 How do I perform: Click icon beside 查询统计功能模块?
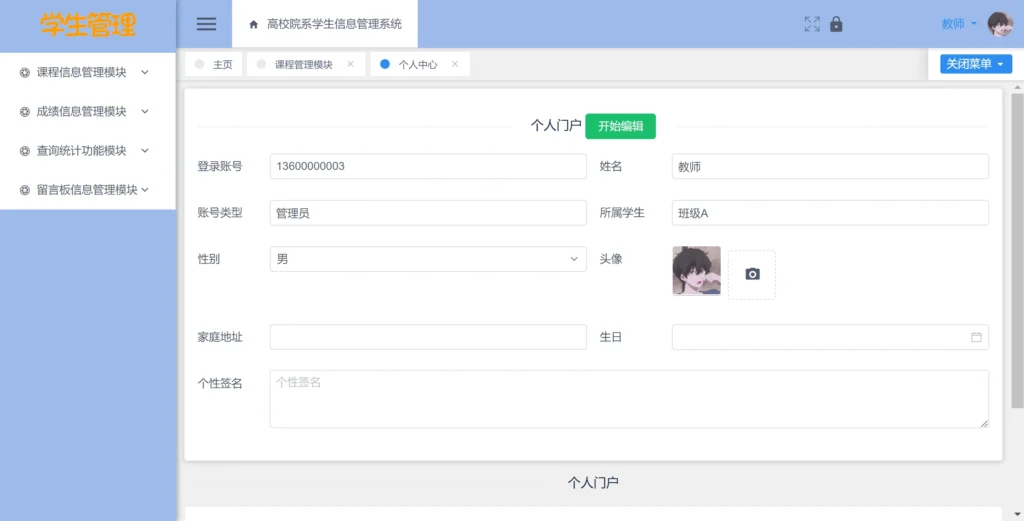(x=25, y=151)
